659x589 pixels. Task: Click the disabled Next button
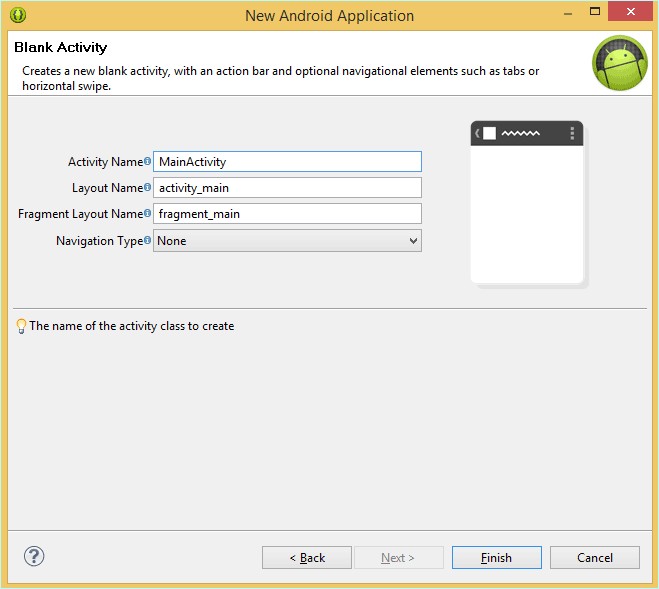coord(399,557)
